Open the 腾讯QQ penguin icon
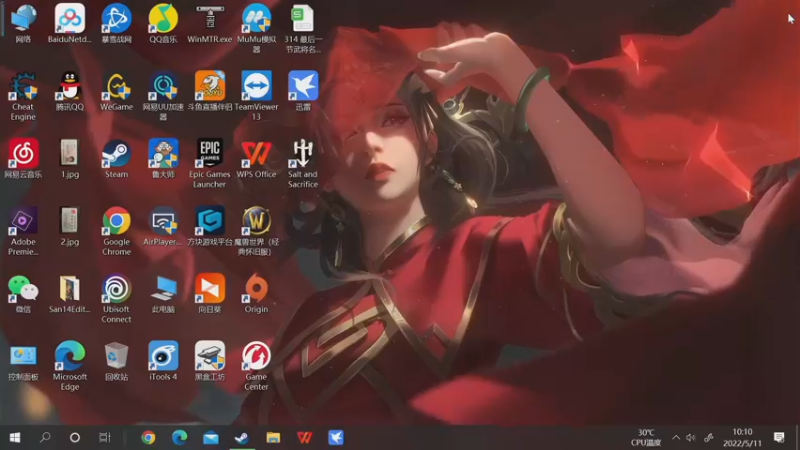Screen dimensions: 800x450 click(70, 91)
